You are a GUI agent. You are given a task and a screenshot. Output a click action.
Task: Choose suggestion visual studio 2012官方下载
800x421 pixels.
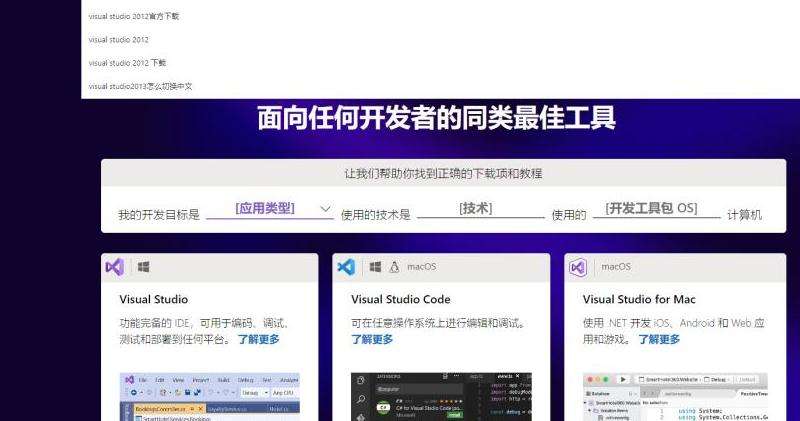coord(134,16)
